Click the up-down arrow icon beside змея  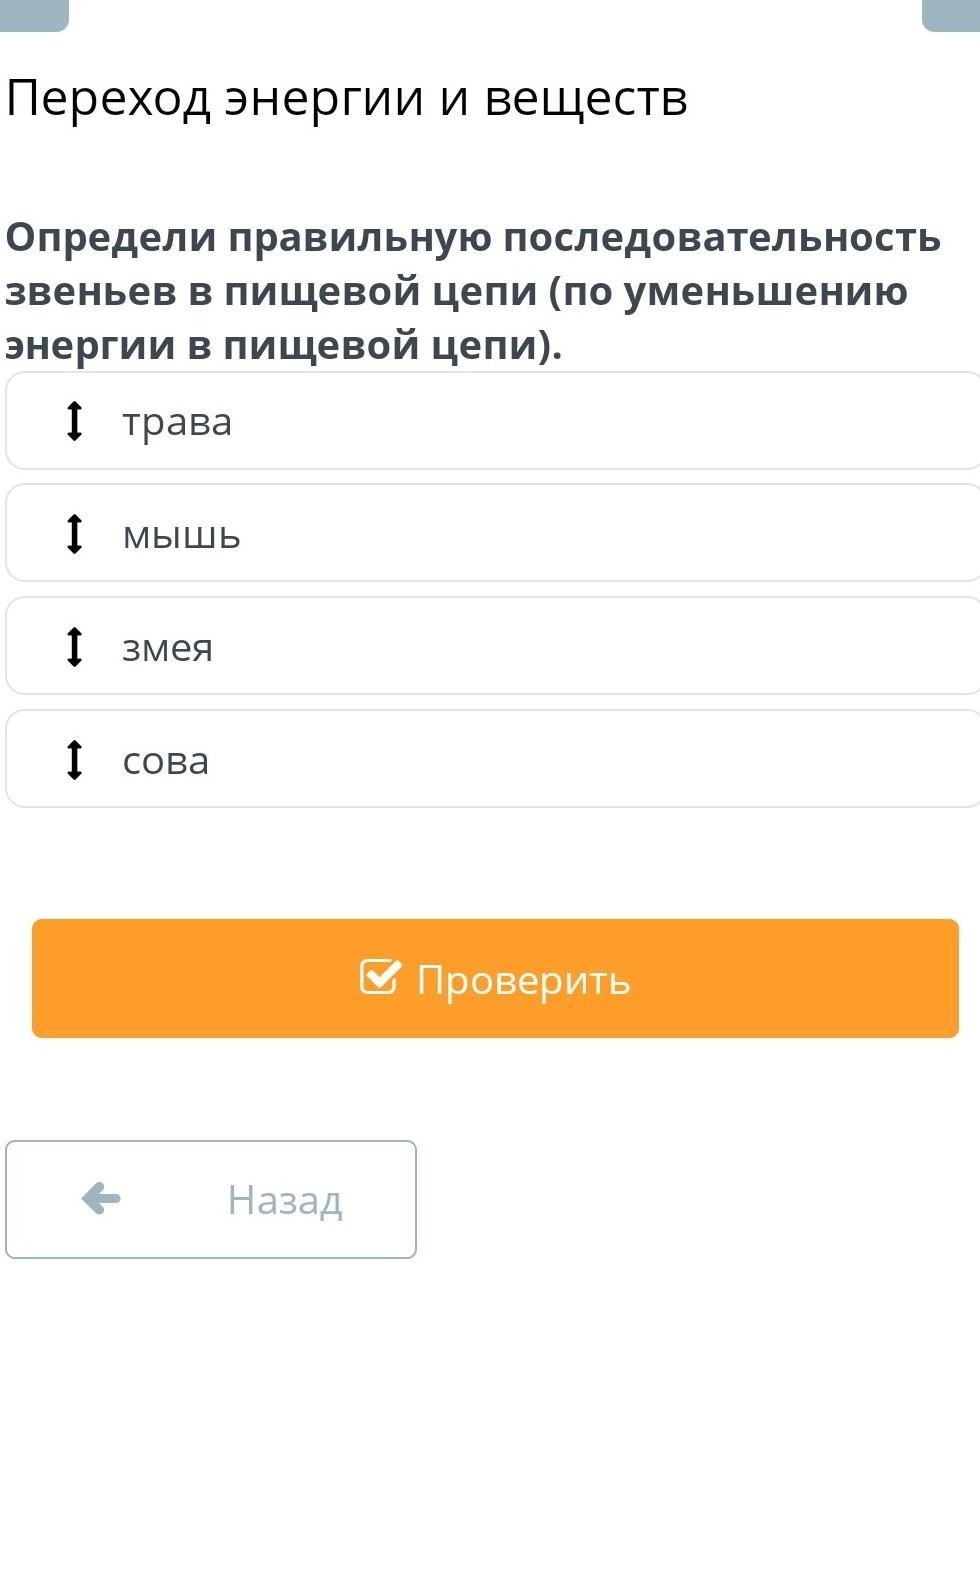[x=74, y=647]
